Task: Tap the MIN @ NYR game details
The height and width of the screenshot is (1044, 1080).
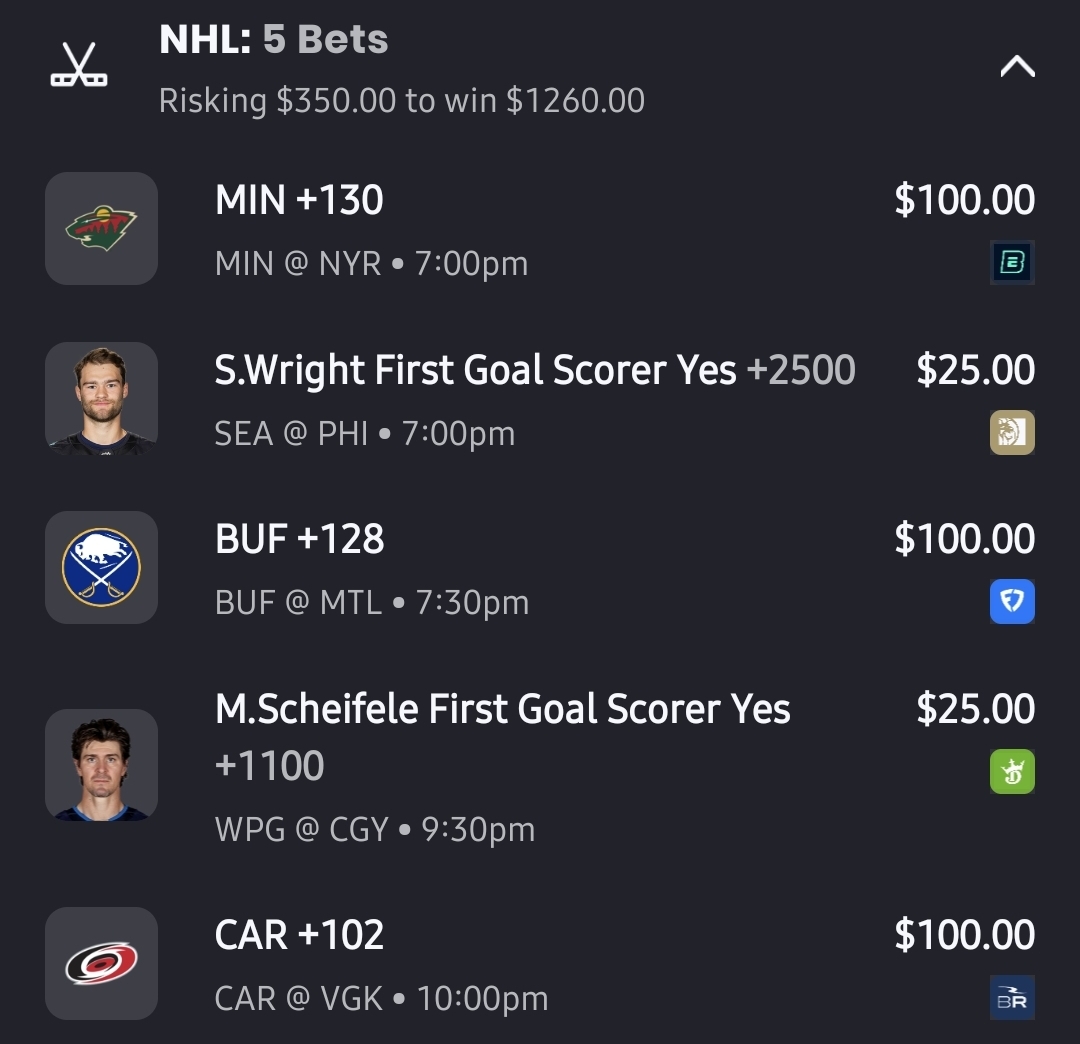Action: [371, 264]
